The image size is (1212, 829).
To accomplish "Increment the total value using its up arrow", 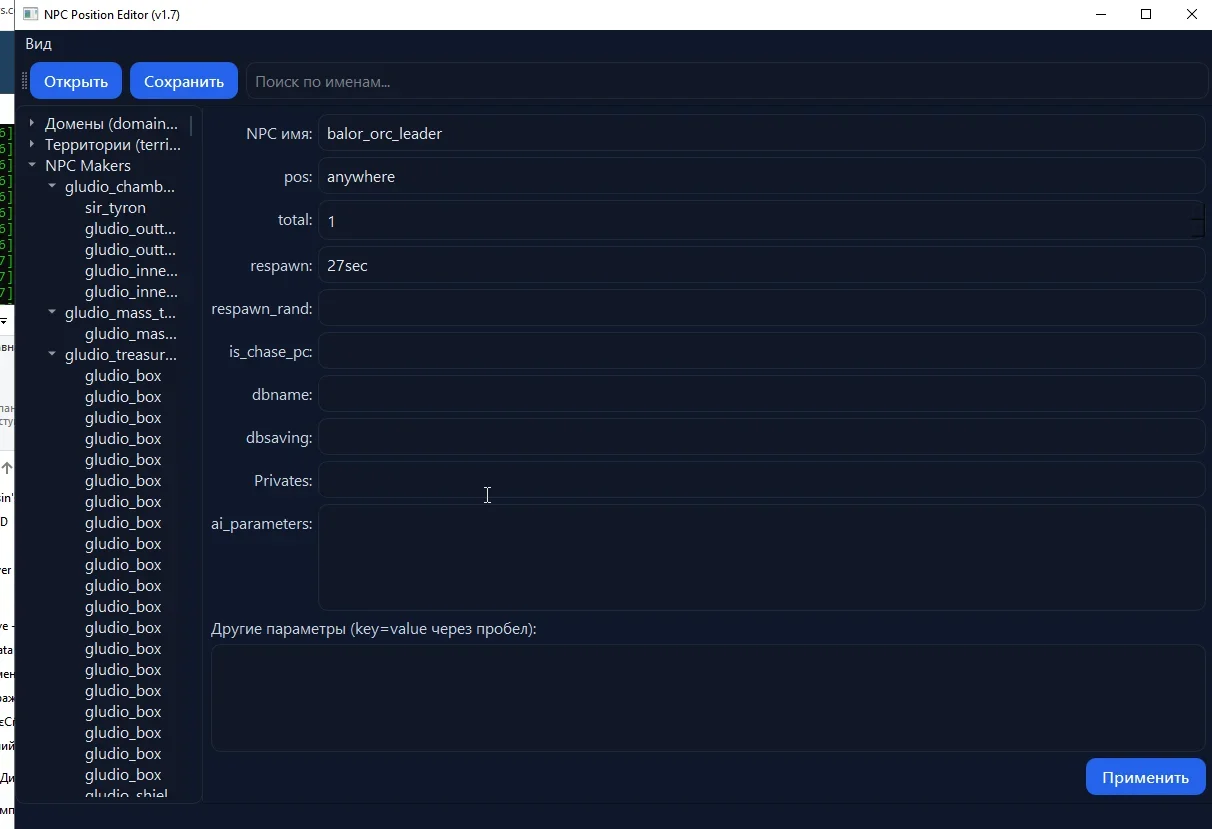I will pos(1197,210).
